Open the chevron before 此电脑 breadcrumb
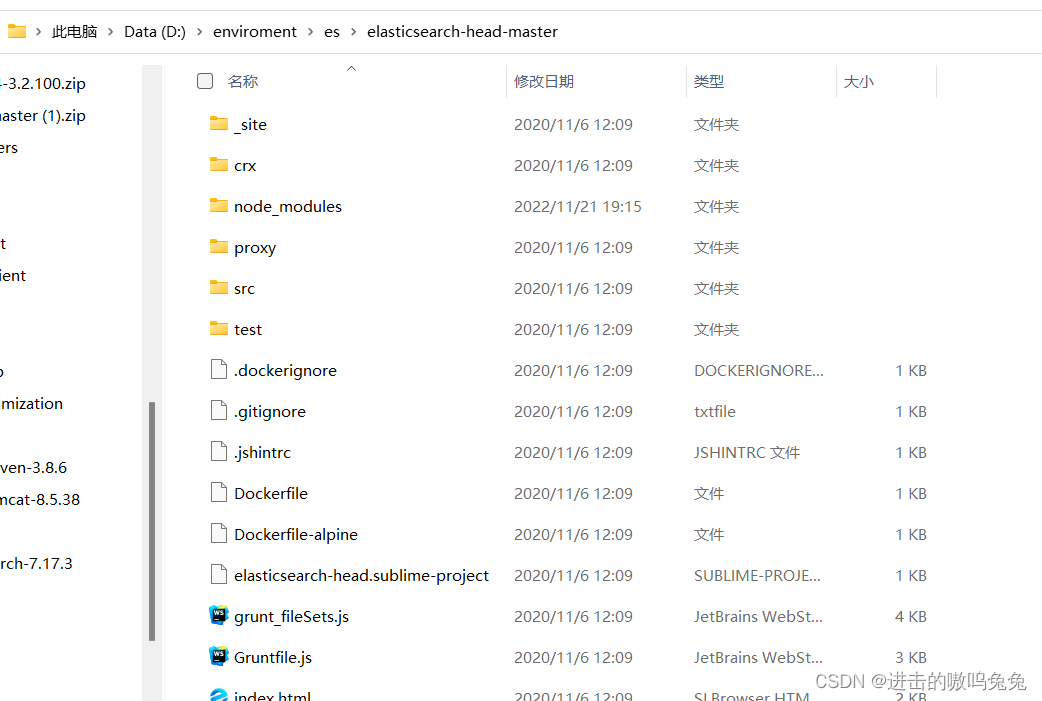Screen dimensions: 1042x701 39,32
